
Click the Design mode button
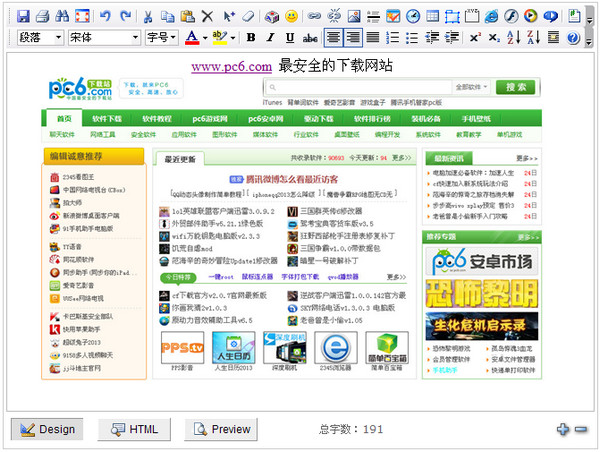coord(47,429)
